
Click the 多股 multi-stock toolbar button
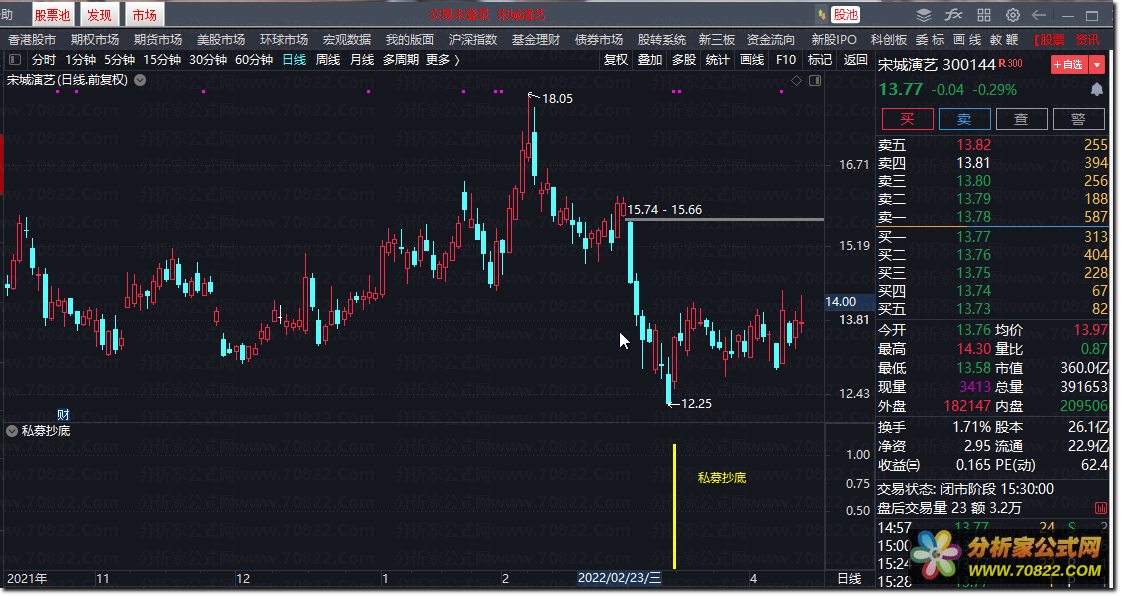(x=684, y=60)
